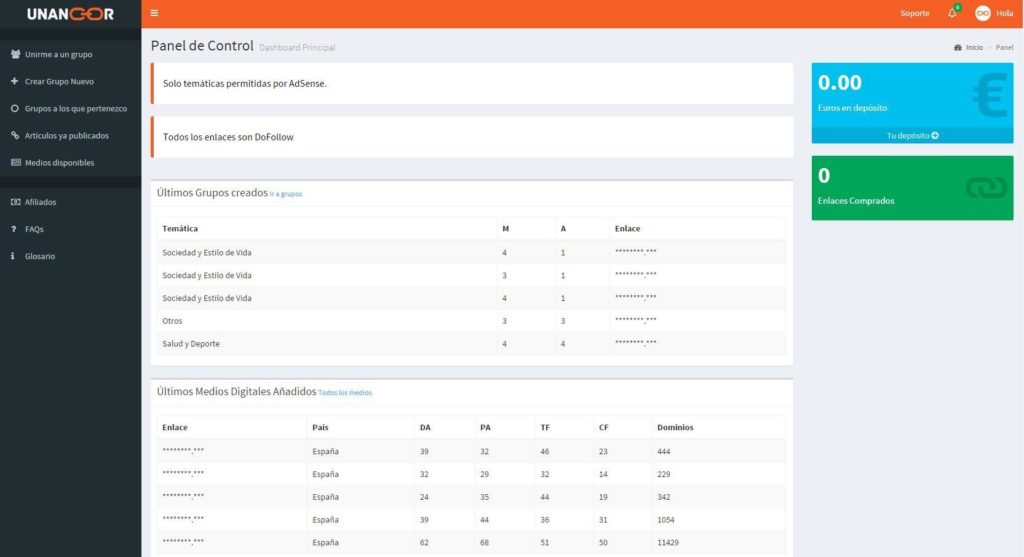Screen dimensions: 1024x557
Task: Click the Tu depósito link text
Action: click(x=908, y=136)
